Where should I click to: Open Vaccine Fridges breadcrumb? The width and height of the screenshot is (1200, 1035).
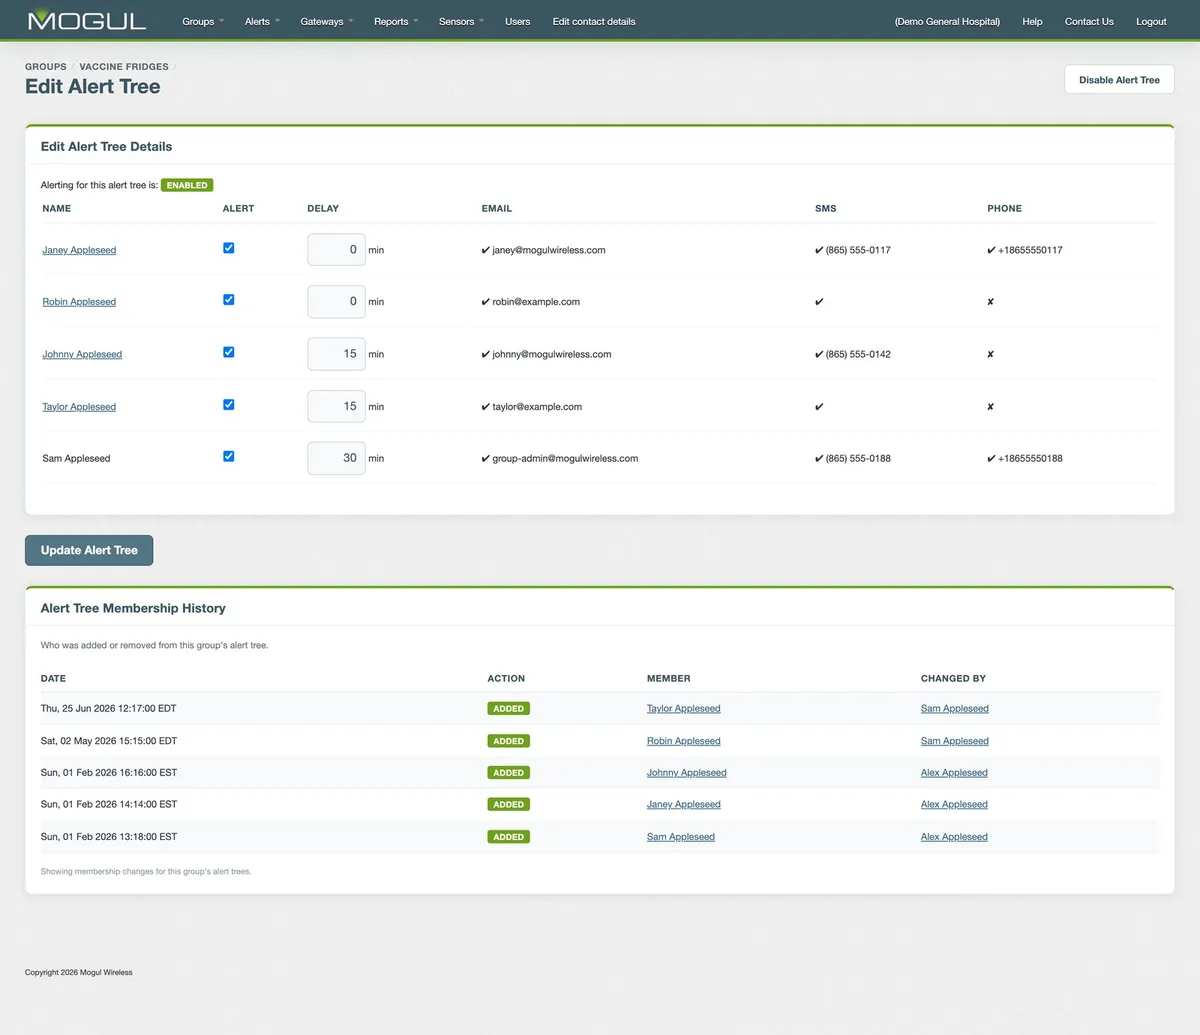click(x=124, y=67)
